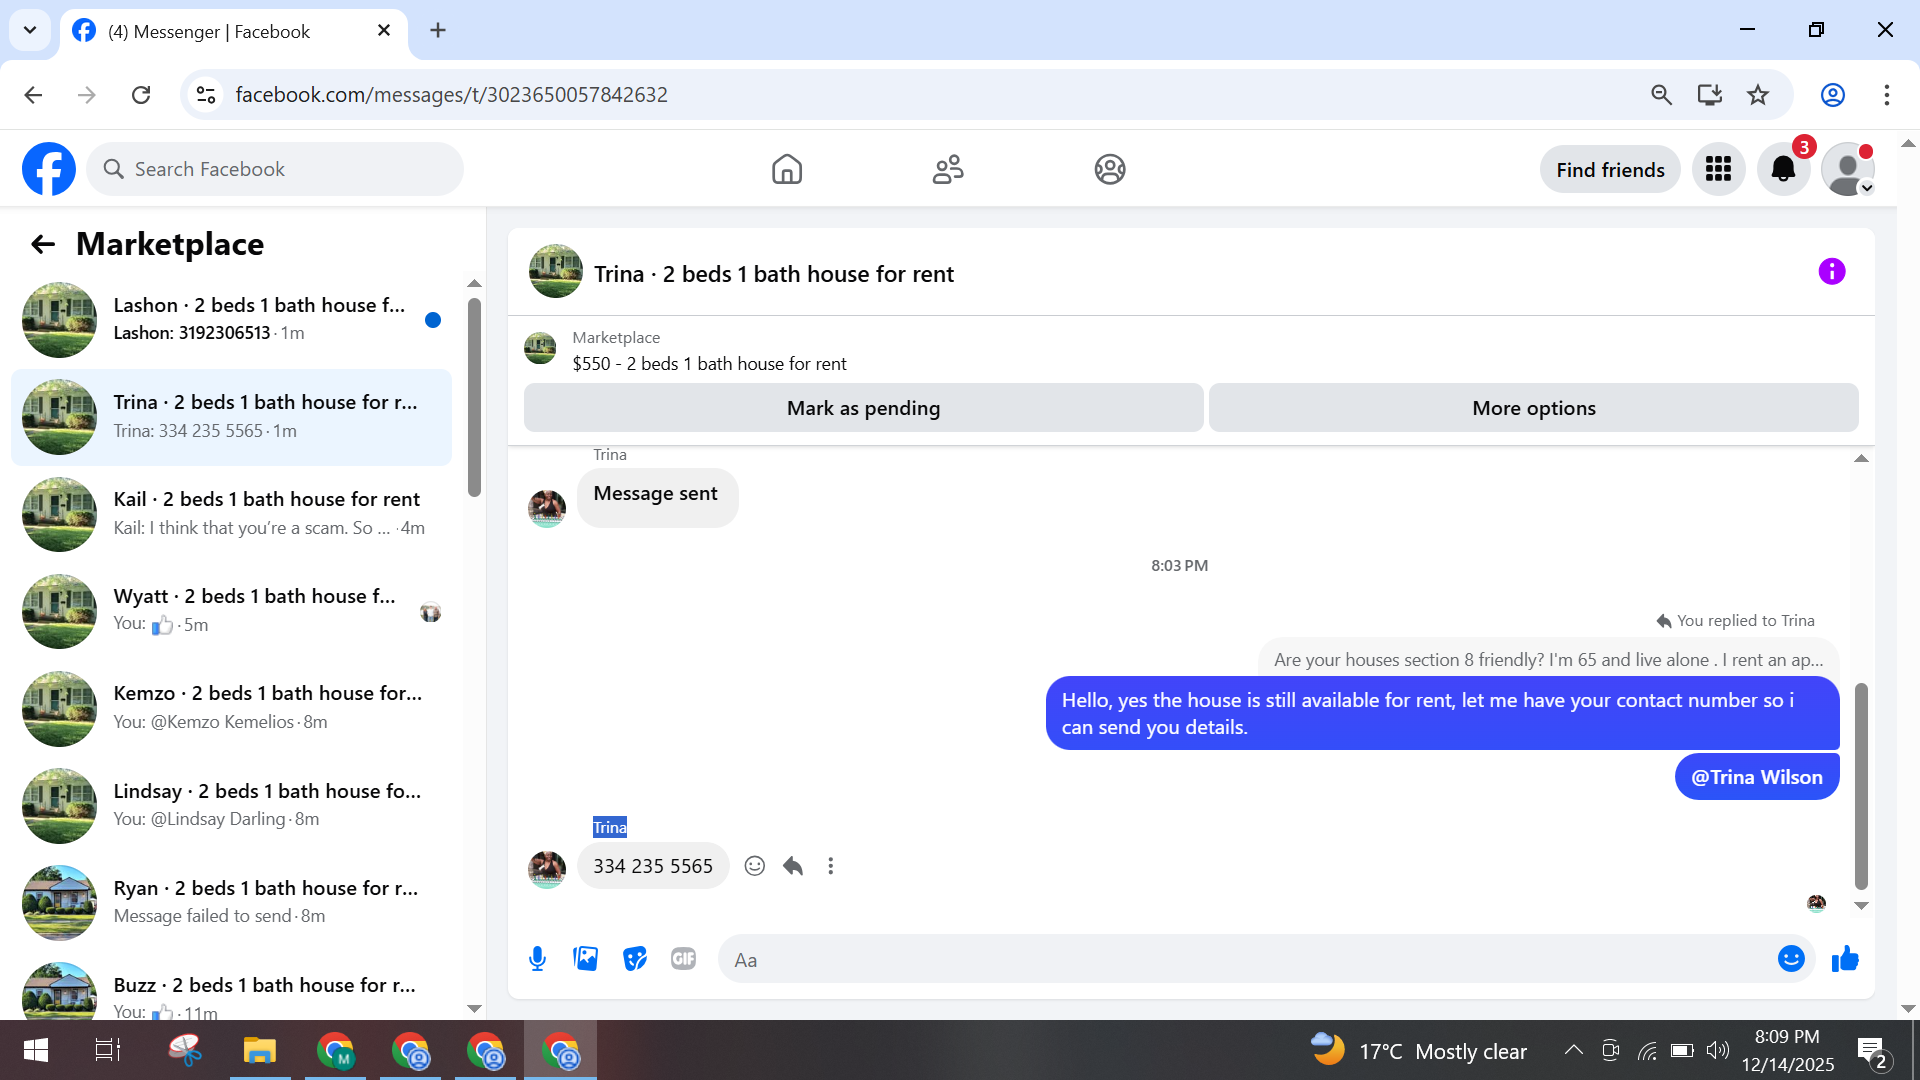
Task: Click the voice clip microphone icon
Action: point(537,960)
